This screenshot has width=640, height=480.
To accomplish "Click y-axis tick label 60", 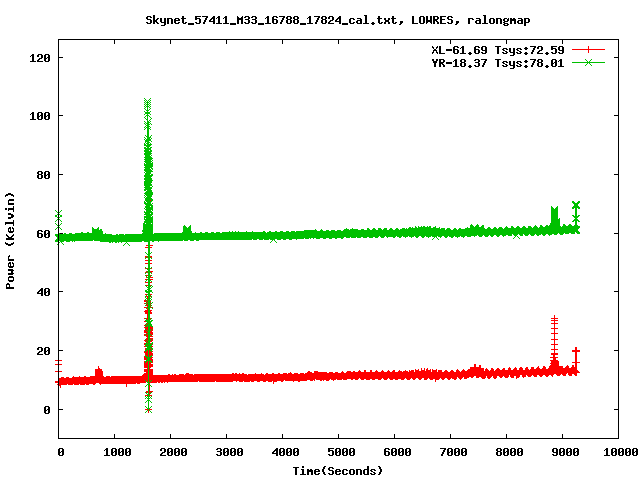I will pos(43,234).
